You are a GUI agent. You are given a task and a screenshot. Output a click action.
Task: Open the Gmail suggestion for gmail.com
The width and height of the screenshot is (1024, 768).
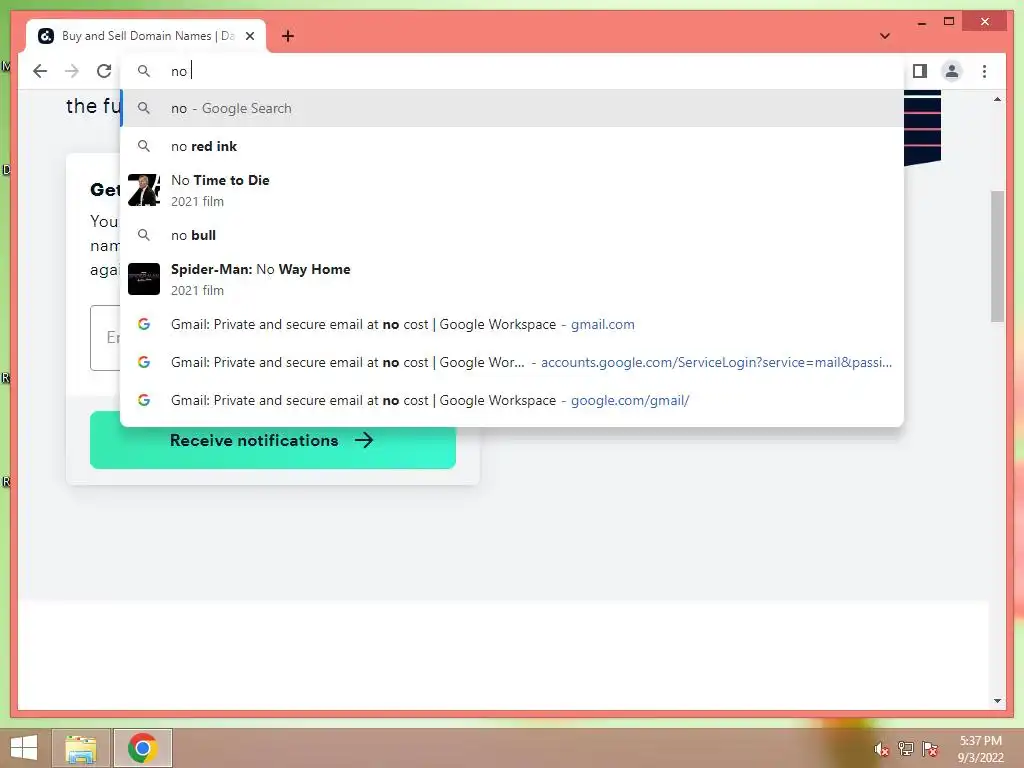coord(513,325)
